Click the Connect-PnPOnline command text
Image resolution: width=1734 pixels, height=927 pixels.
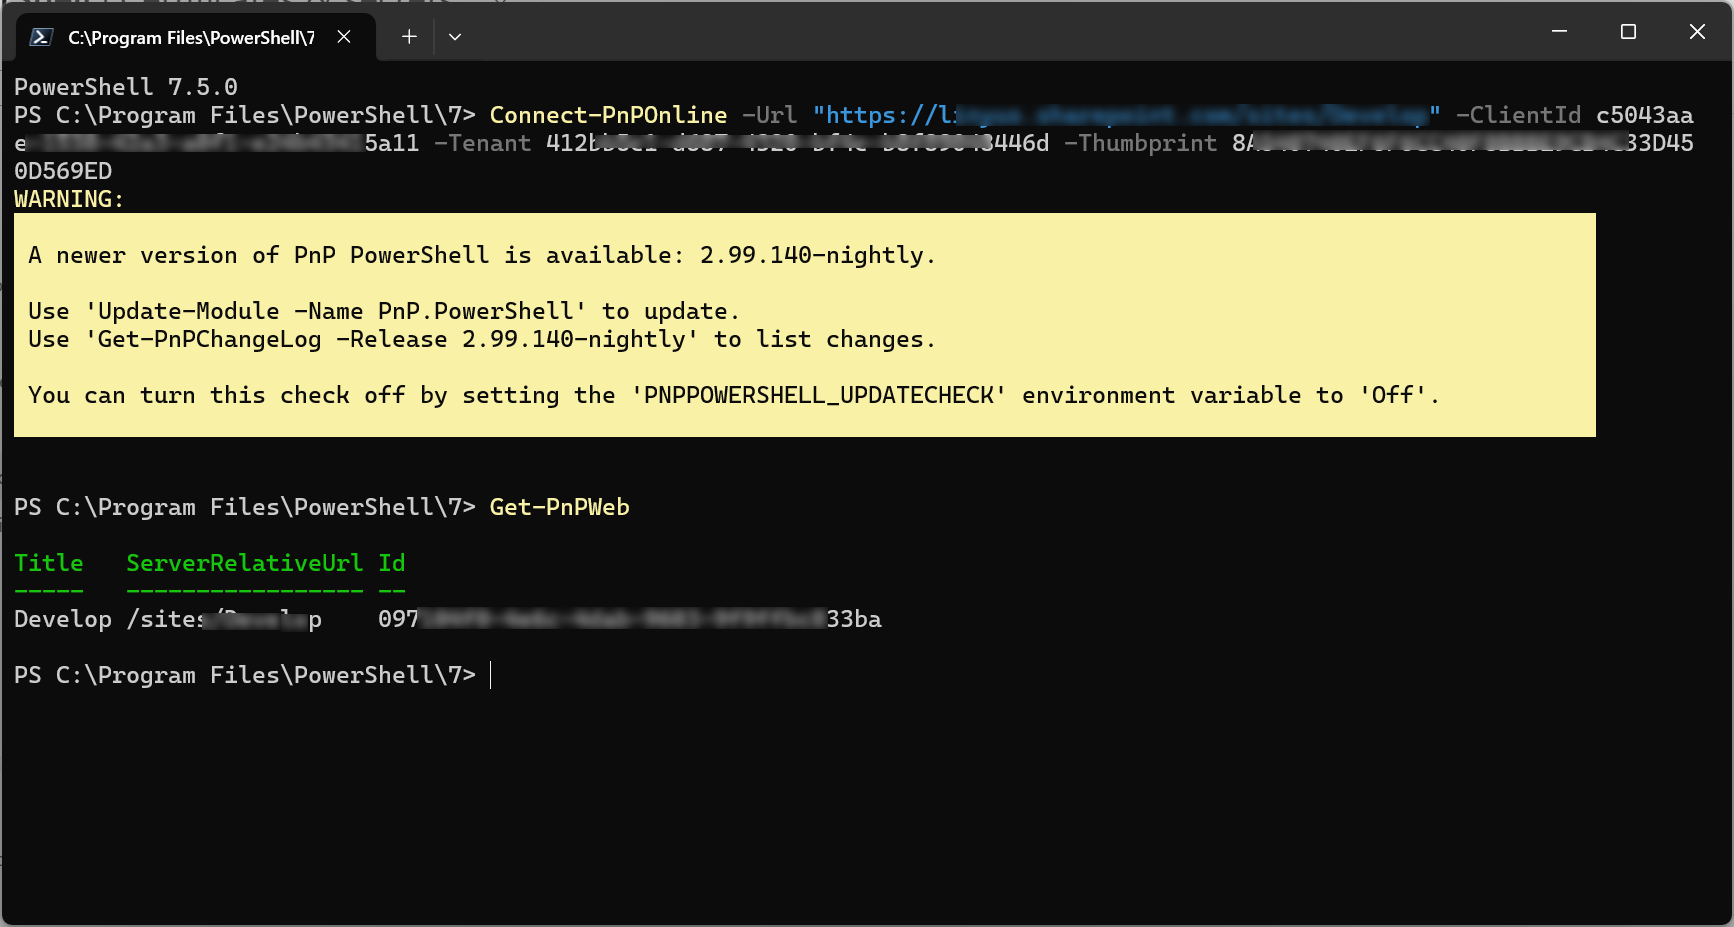(x=608, y=115)
